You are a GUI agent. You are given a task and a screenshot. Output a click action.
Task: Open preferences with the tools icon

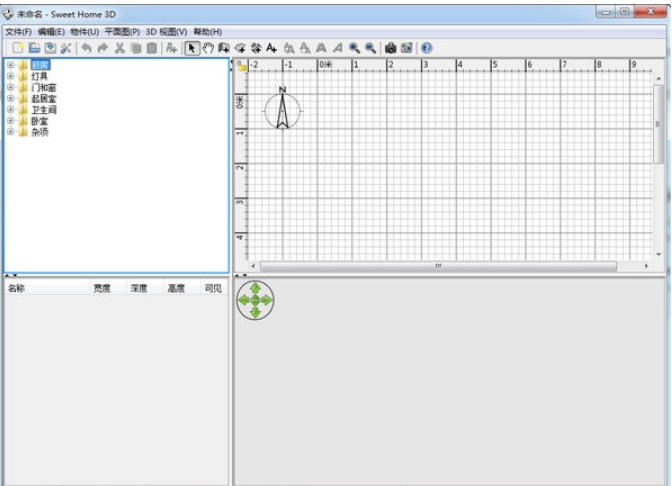pyautogui.click(x=66, y=47)
